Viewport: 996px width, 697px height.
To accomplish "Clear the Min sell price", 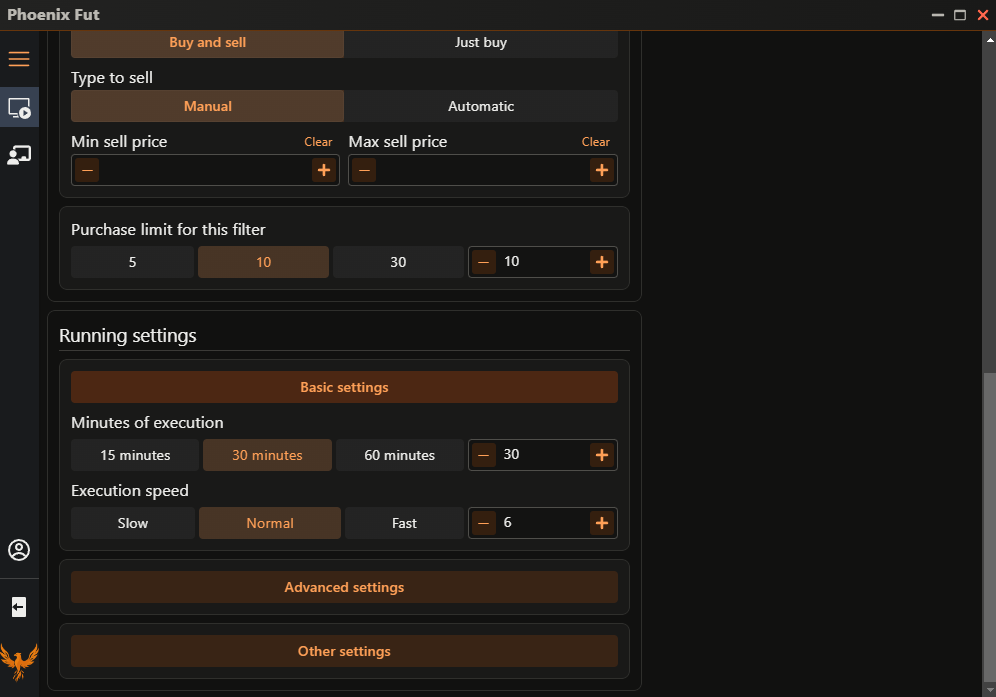I will click(x=318, y=142).
